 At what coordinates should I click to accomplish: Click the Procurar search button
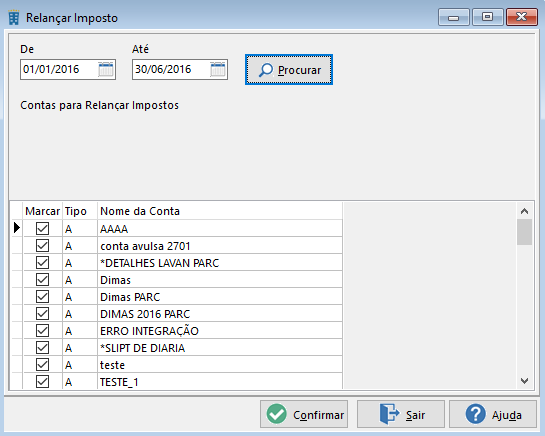coord(289,70)
